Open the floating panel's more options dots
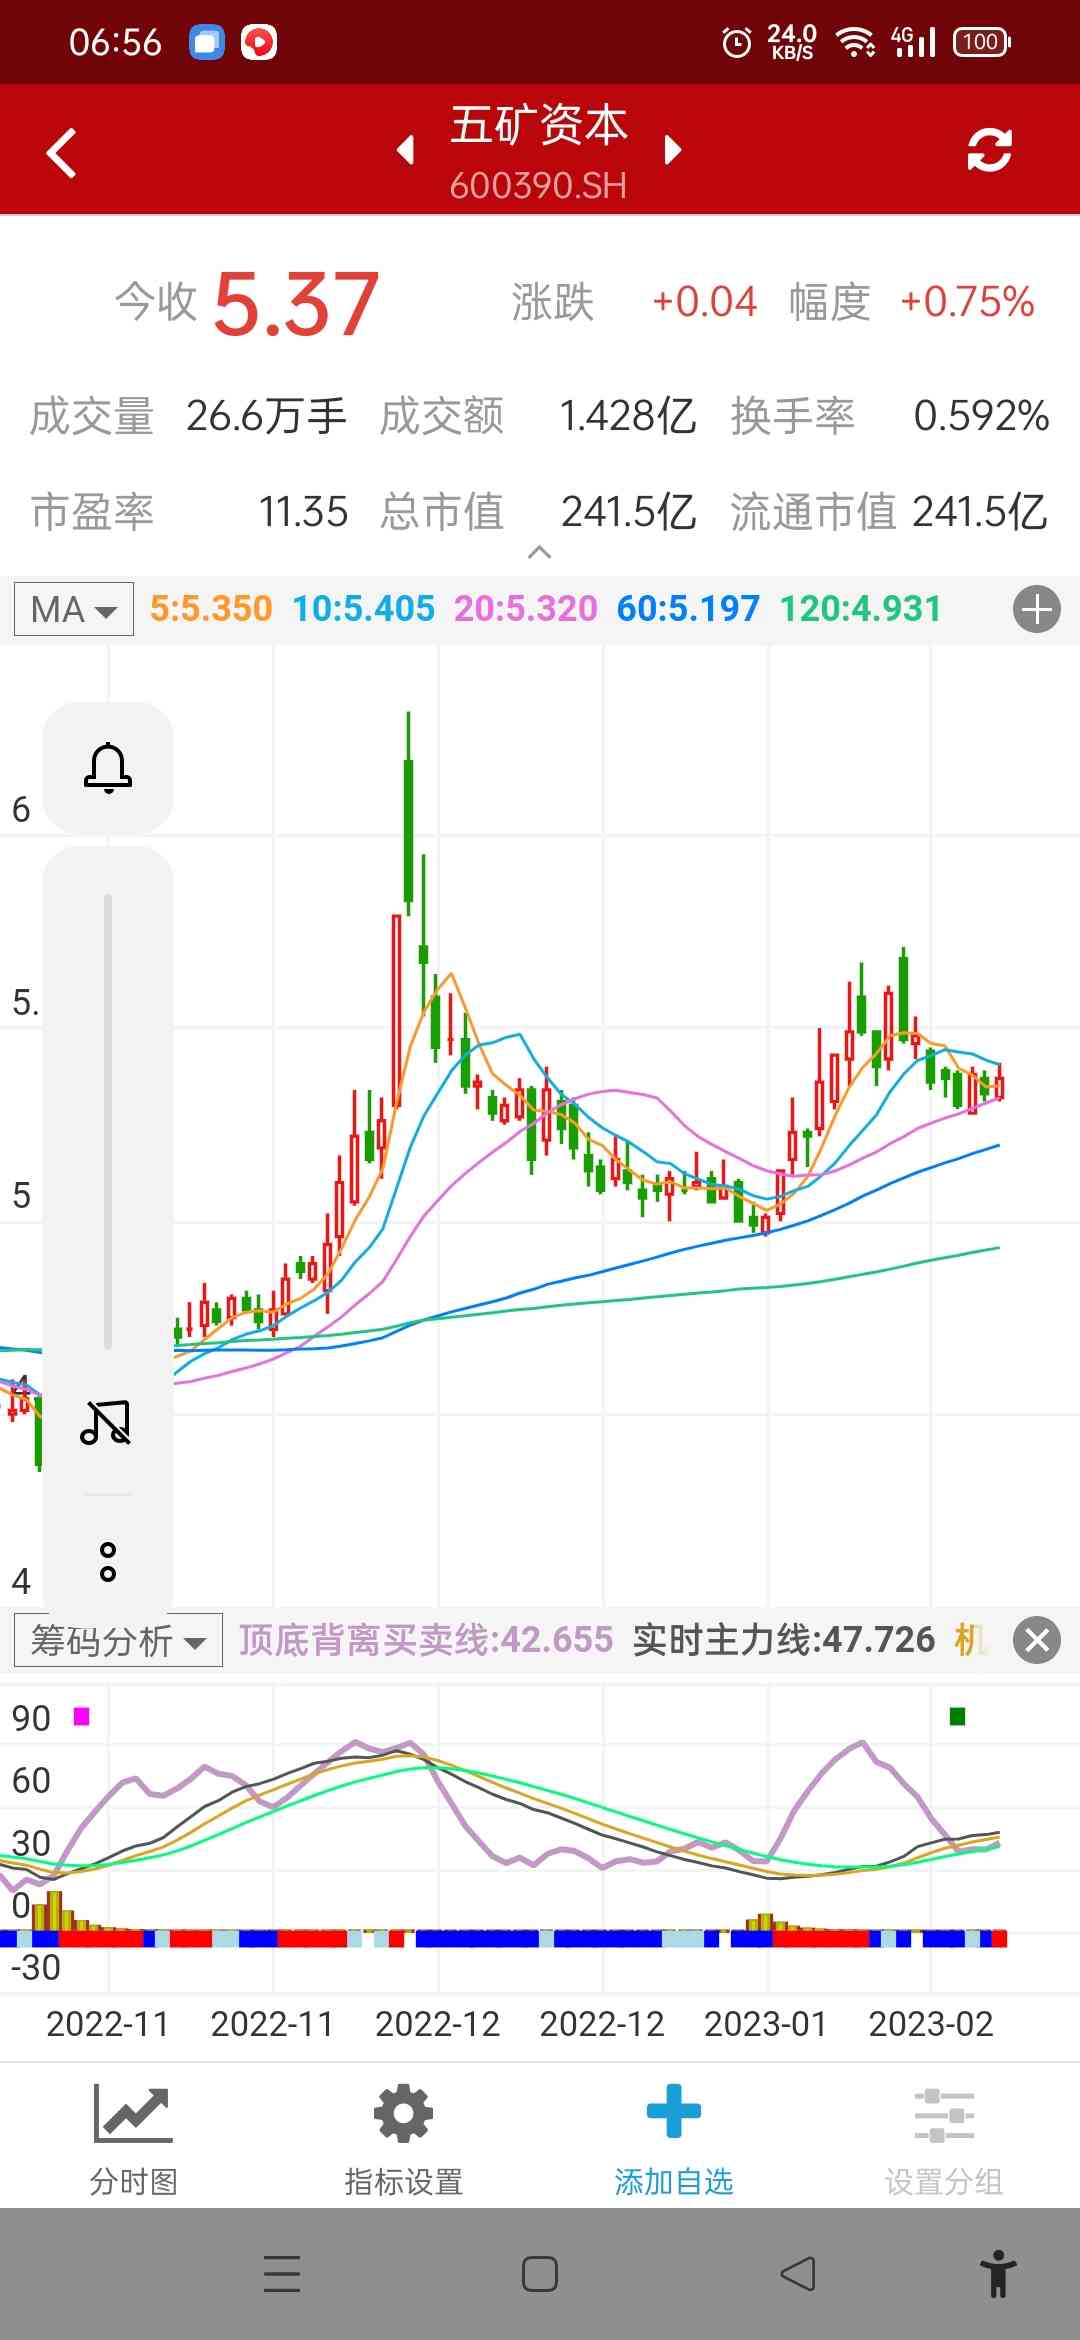 [108, 1562]
